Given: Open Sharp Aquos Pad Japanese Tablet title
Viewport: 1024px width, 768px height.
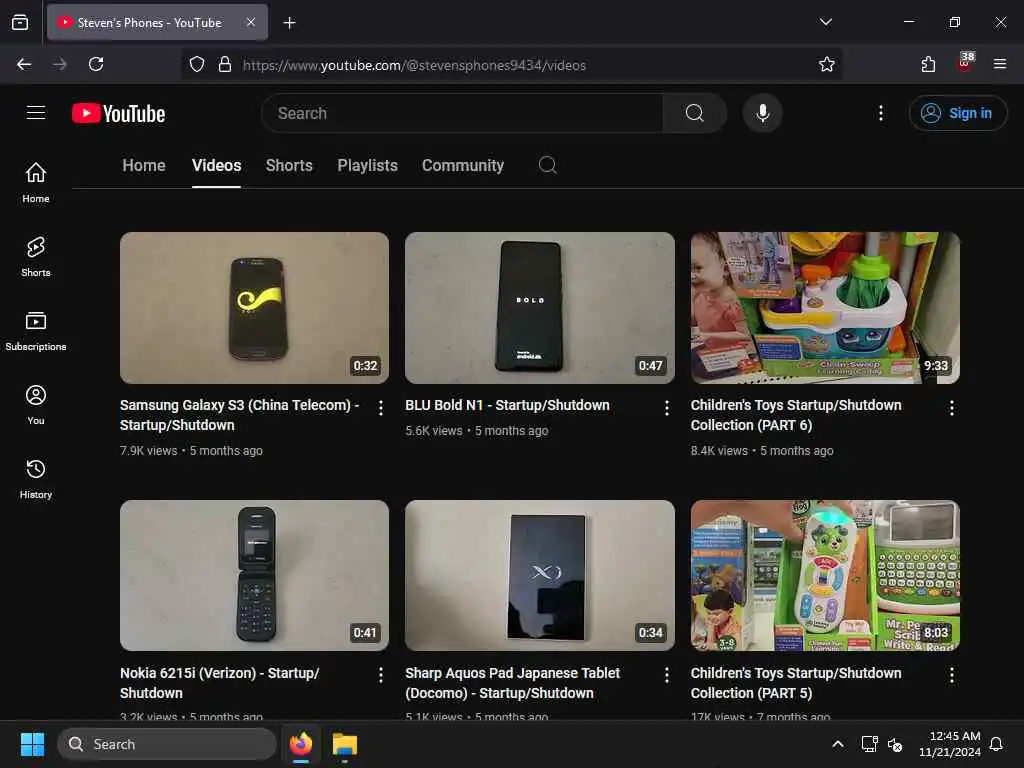Looking at the screenshot, I should click(513, 682).
